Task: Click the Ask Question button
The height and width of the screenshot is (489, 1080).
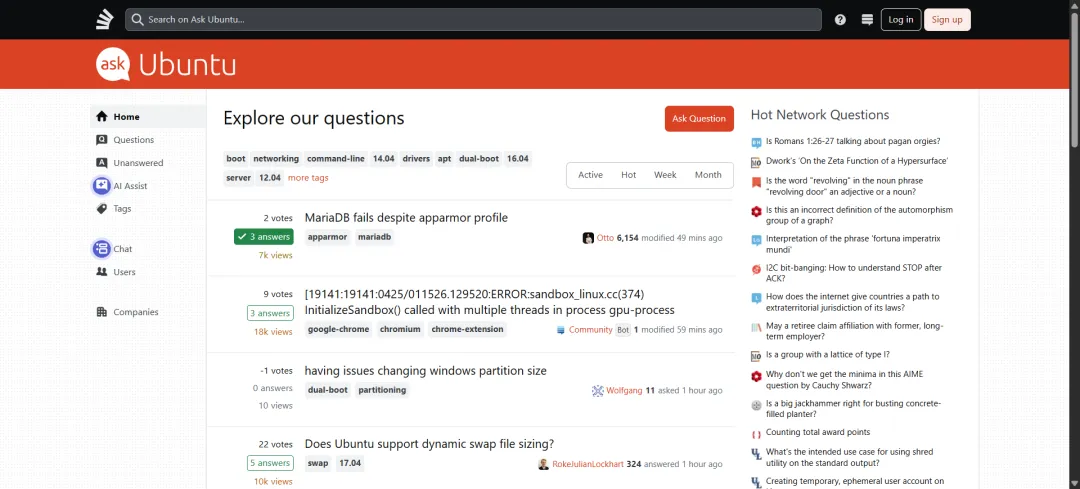Action: 699,118
